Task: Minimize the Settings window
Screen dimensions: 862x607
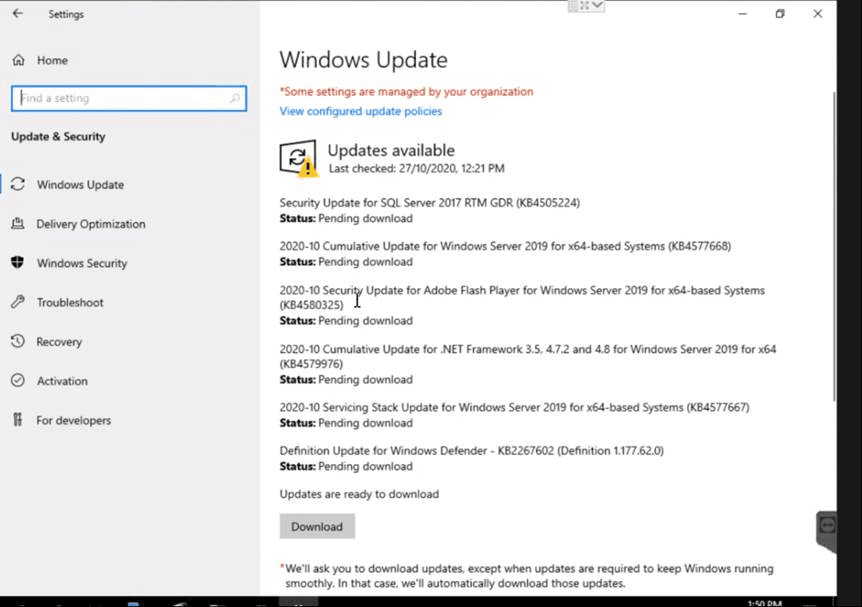Action: click(743, 14)
